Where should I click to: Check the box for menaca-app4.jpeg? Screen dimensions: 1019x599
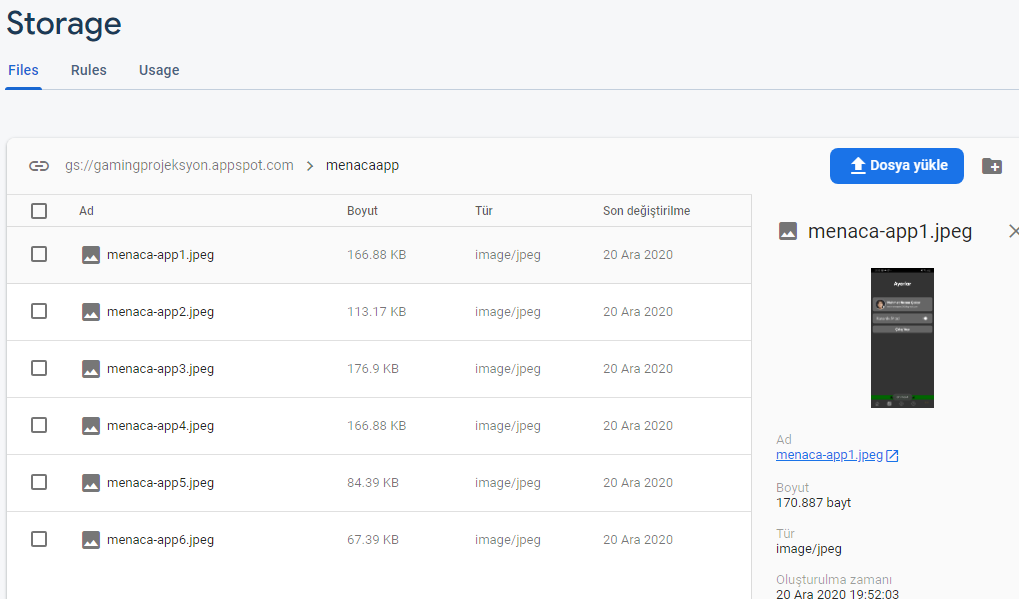coord(39,425)
